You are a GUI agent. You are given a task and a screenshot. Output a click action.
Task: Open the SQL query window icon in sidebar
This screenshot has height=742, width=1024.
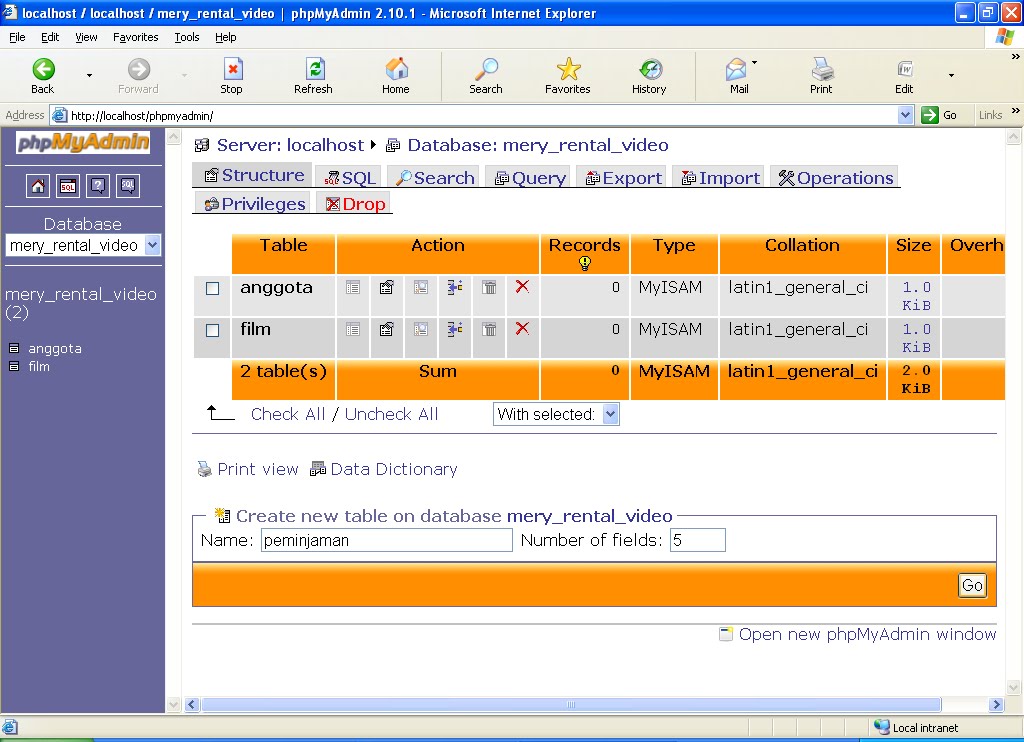(68, 186)
